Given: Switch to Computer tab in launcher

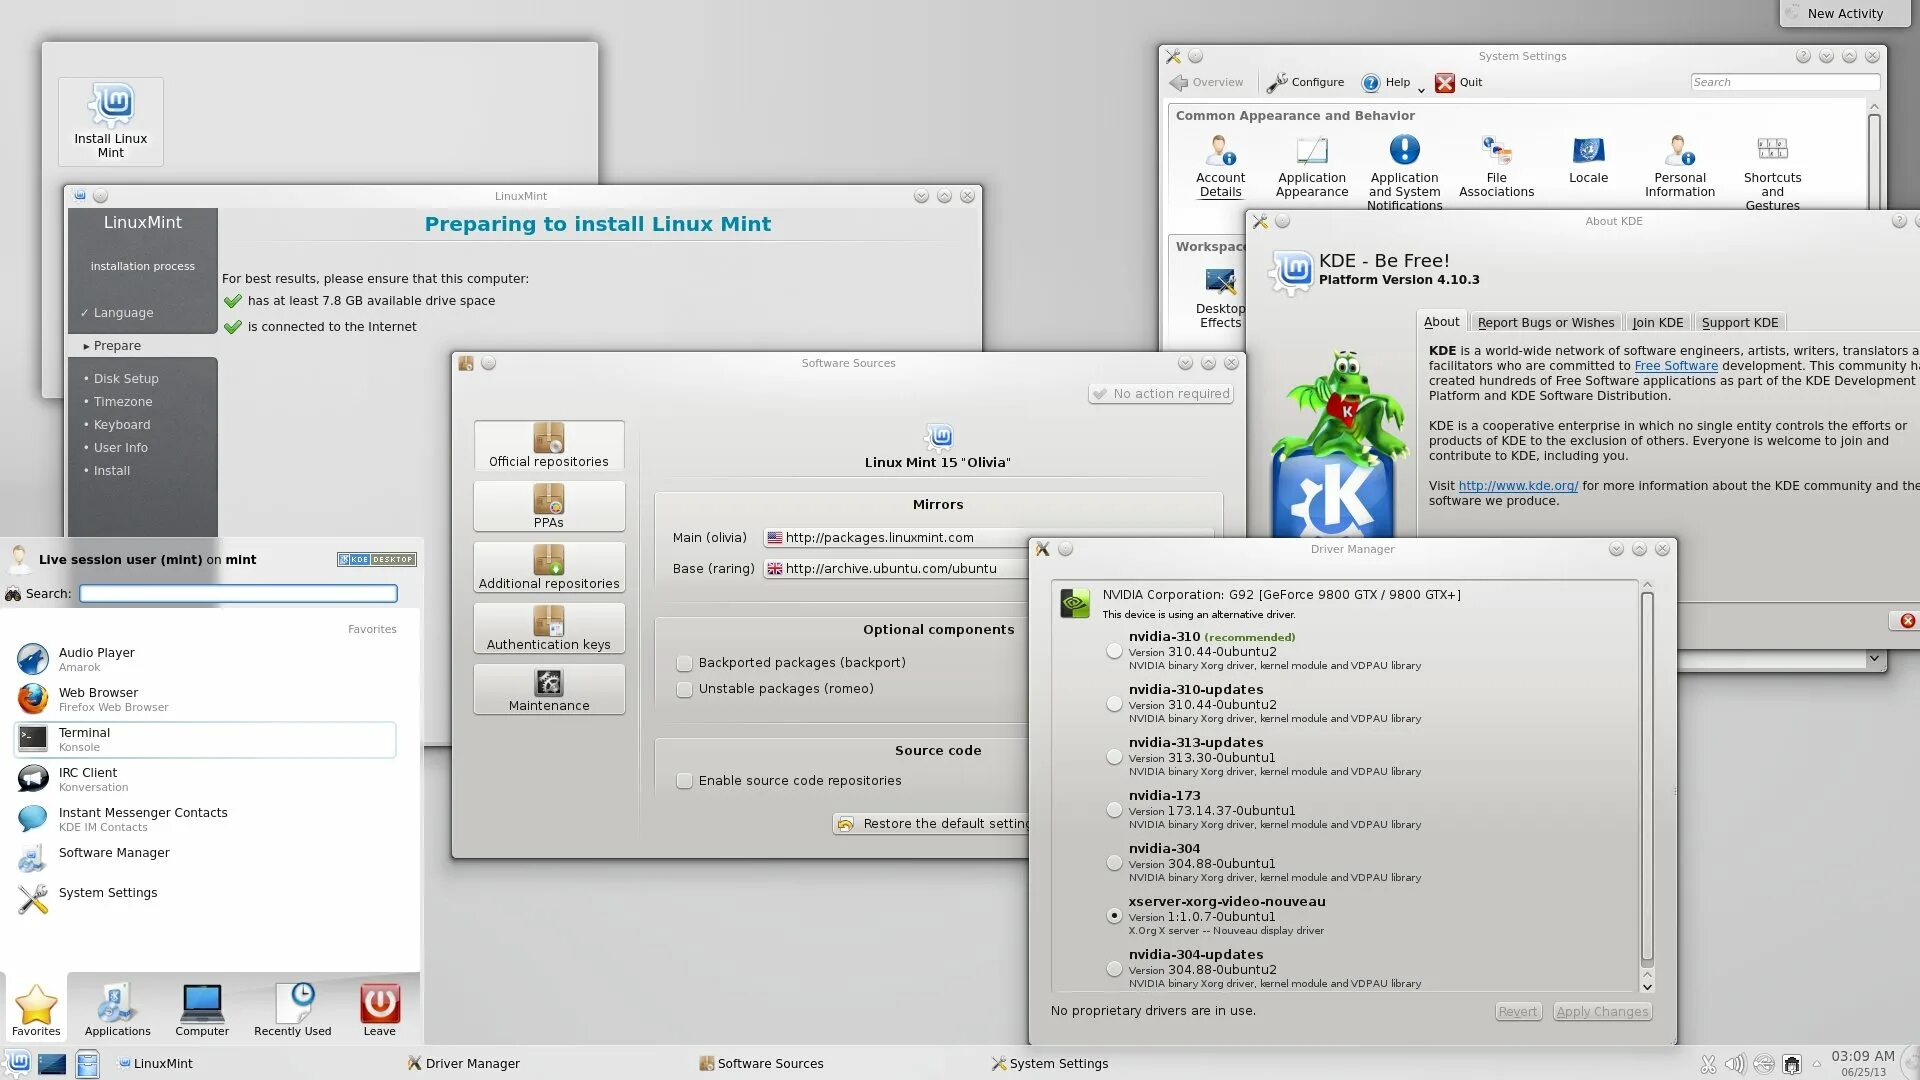Looking at the screenshot, I should [x=202, y=1010].
